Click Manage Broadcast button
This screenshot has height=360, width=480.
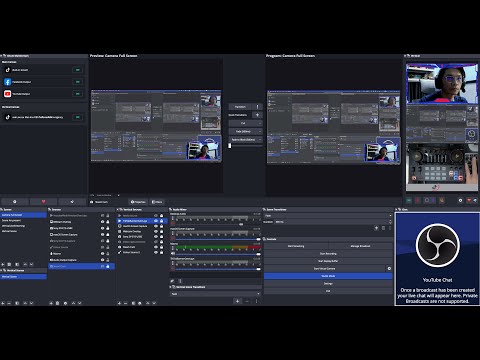point(360,246)
